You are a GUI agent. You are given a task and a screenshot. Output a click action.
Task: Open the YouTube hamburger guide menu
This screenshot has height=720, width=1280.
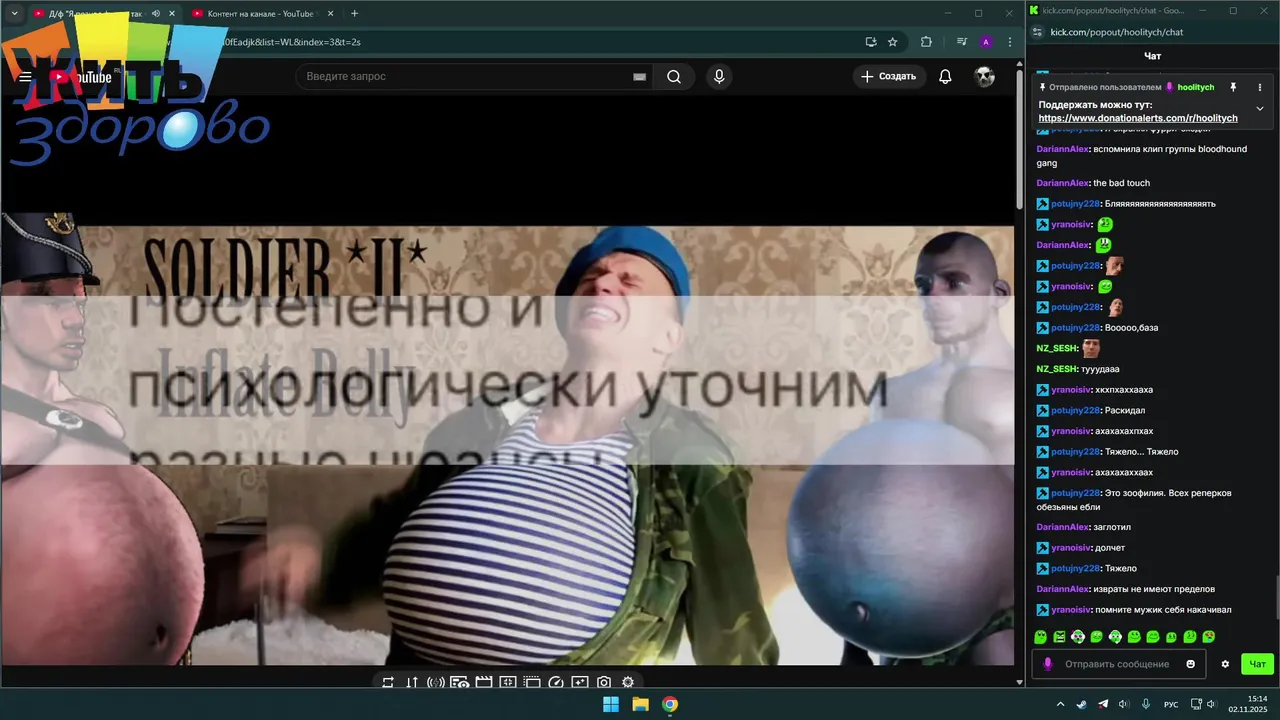25,77
